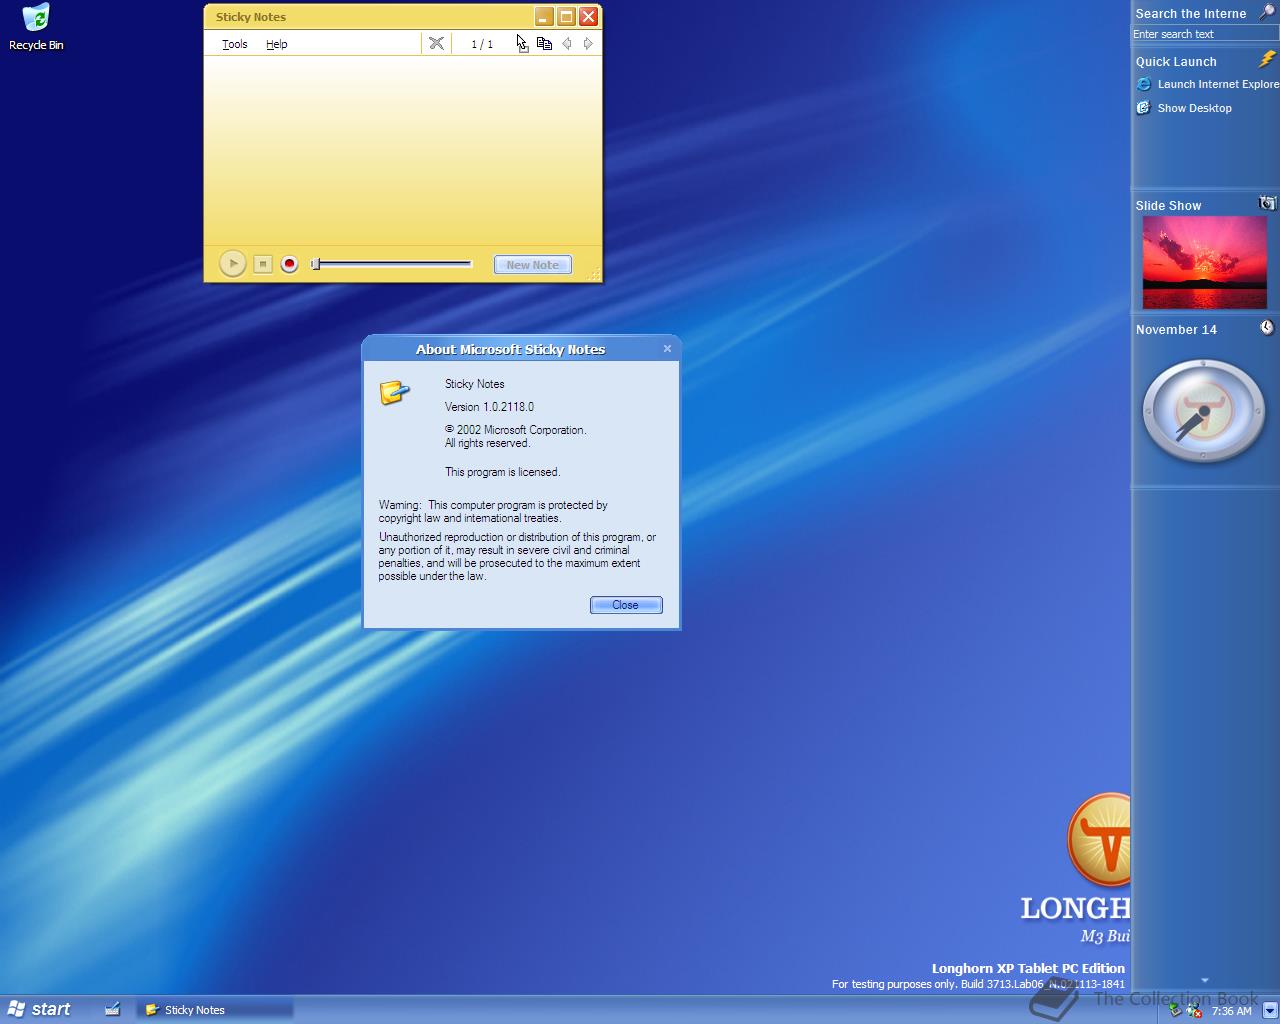Click the 1 / 1 note counter
The height and width of the screenshot is (1024, 1280).
coord(482,44)
